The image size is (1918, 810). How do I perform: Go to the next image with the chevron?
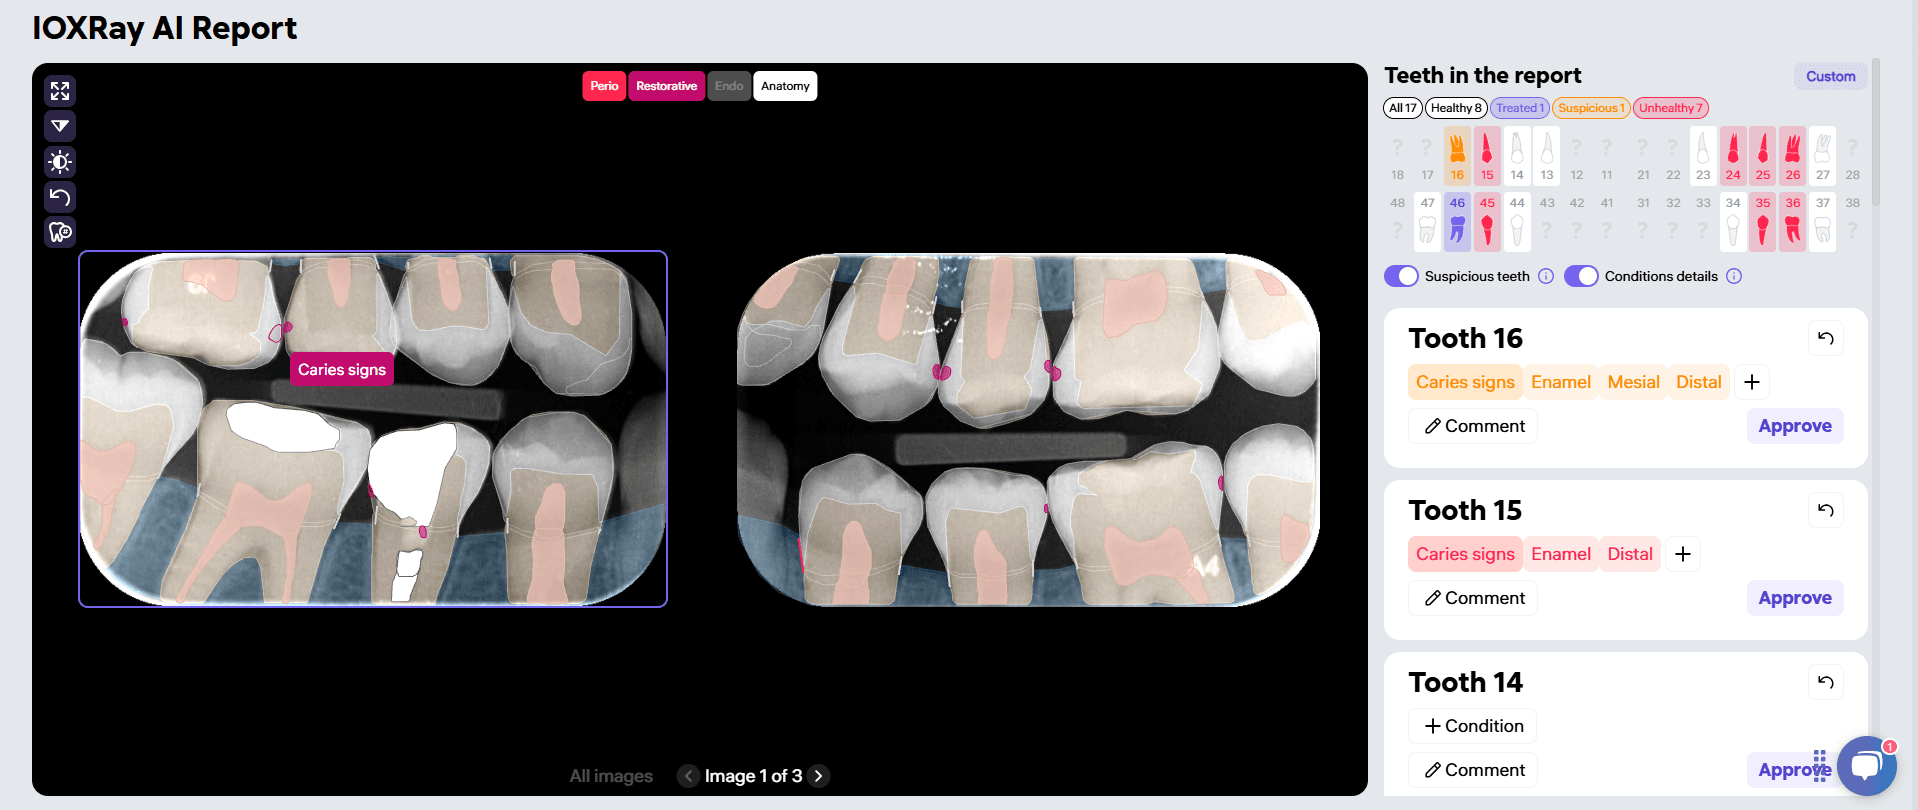pyautogui.click(x=818, y=776)
